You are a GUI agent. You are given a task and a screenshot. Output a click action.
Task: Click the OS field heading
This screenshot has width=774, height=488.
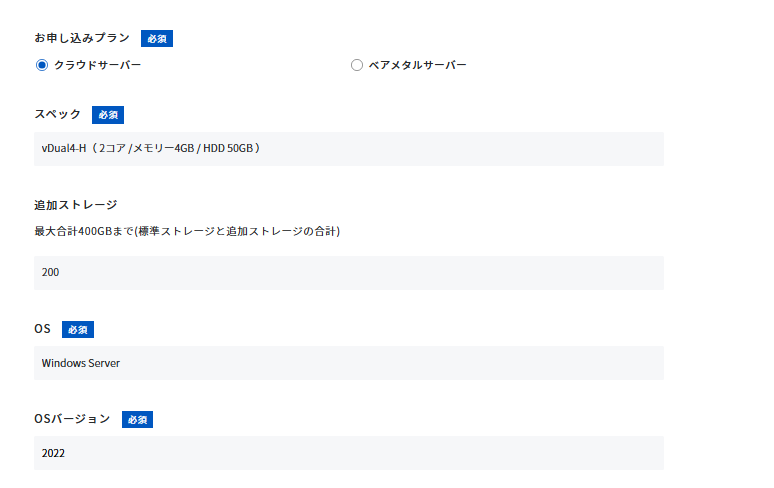coord(42,329)
